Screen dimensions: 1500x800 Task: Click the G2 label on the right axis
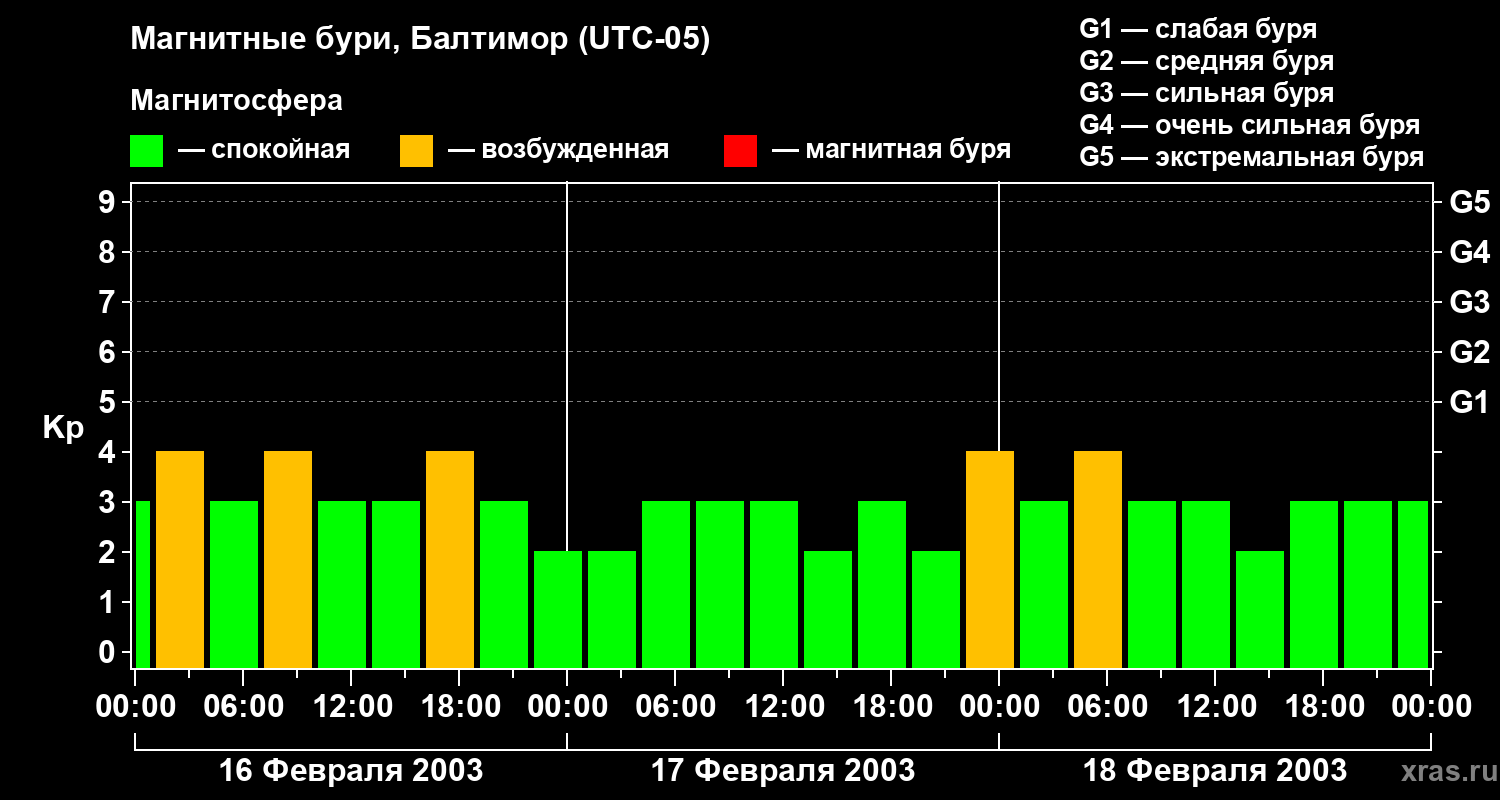click(1469, 352)
